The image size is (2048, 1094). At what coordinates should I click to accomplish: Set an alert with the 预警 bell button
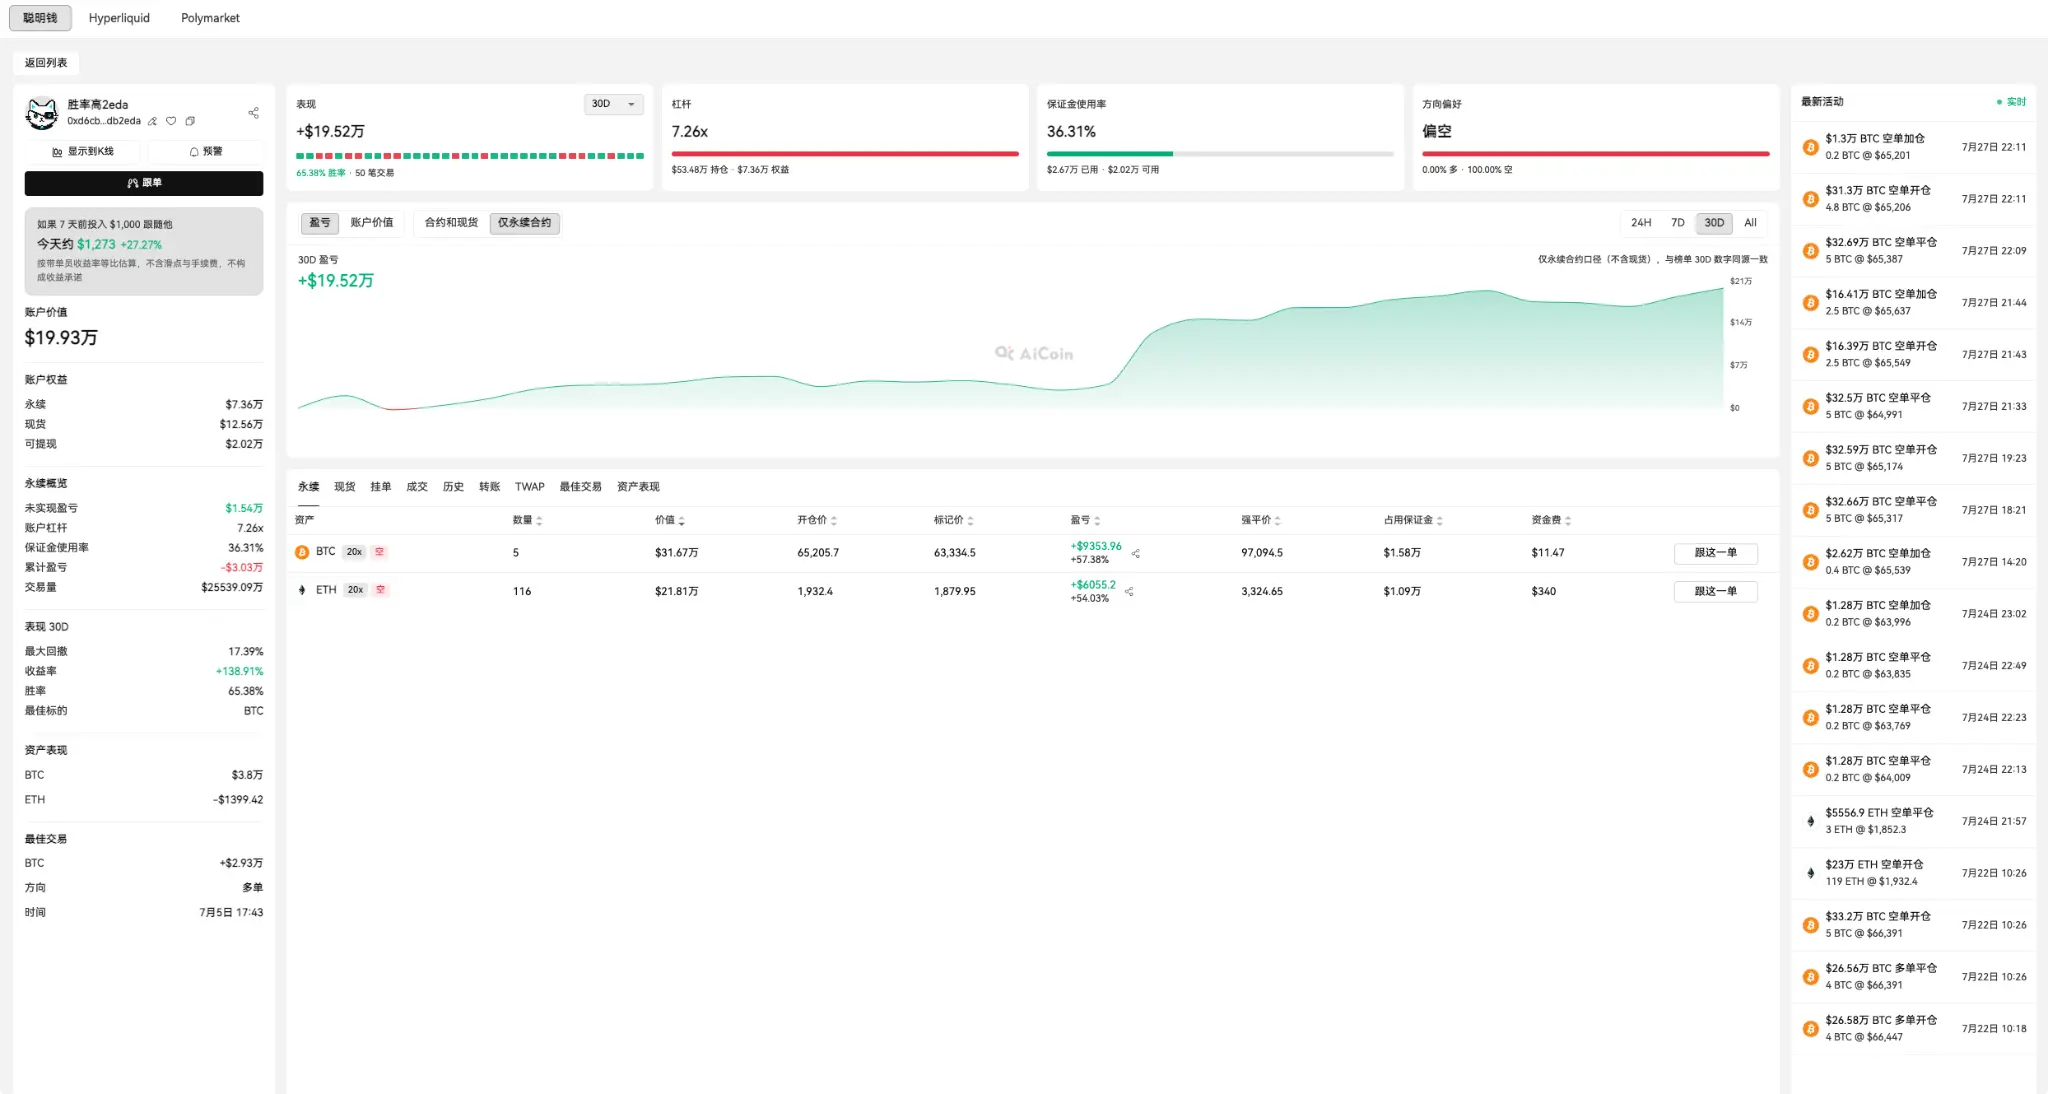click(205, 151)
